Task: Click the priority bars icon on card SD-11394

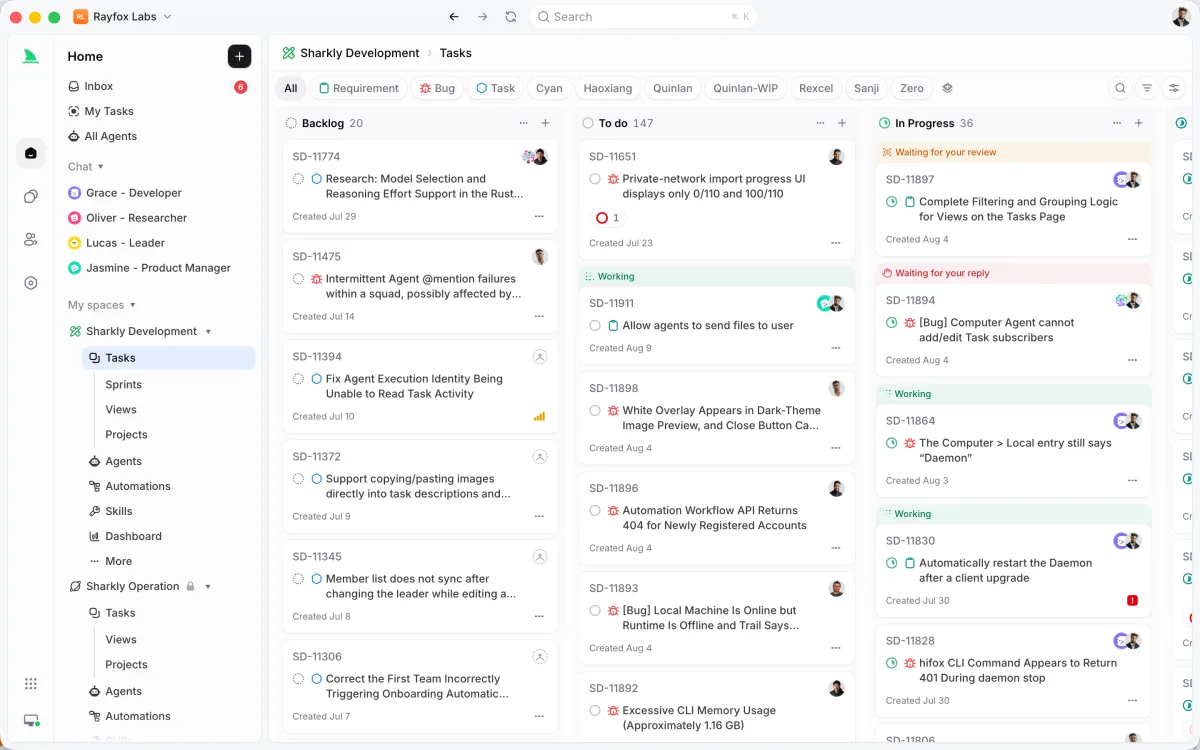Action: [539, 416]
